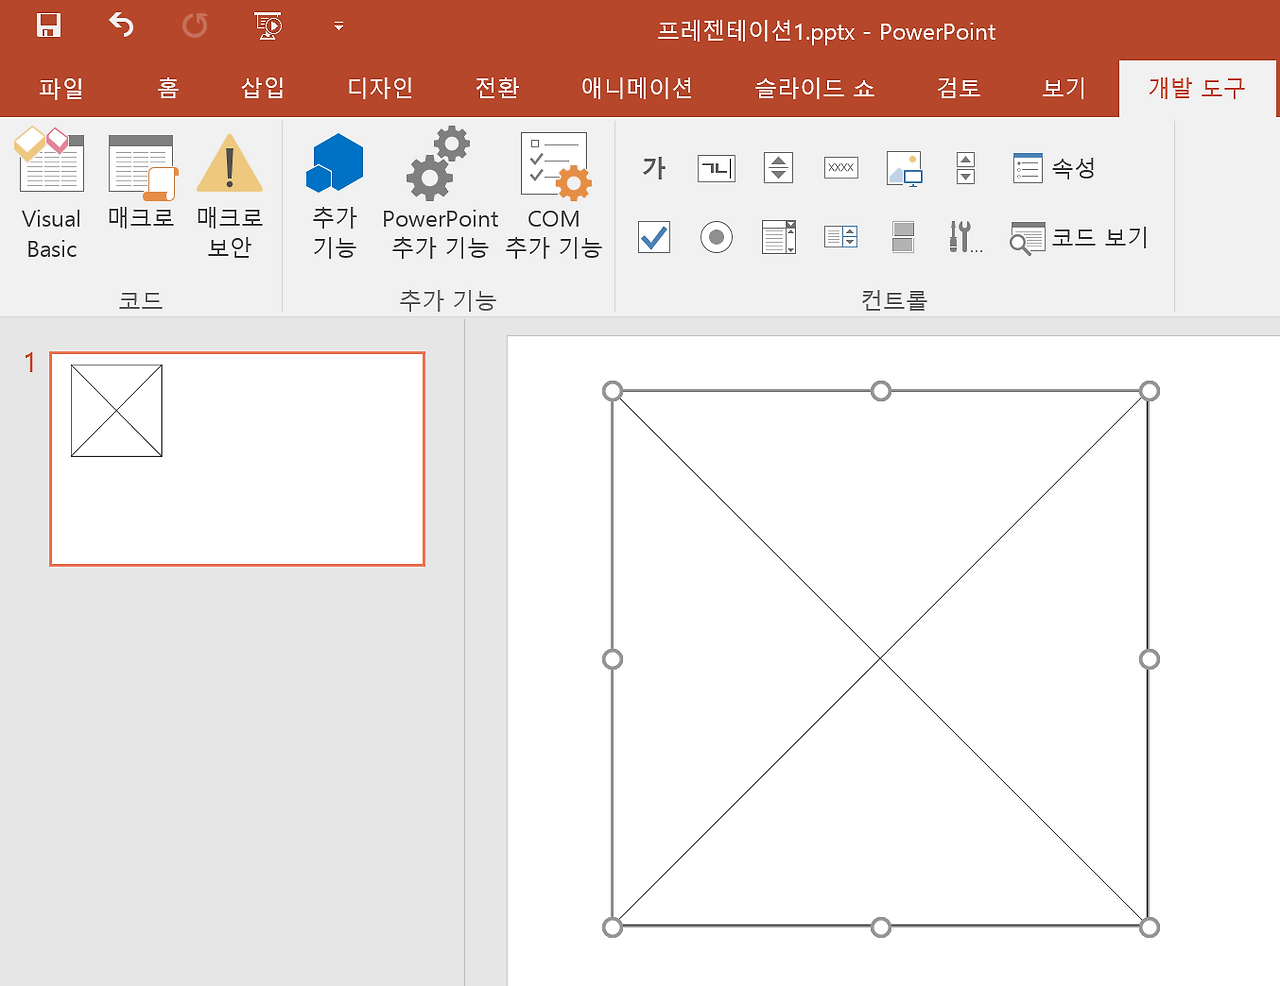Select slide 1 thumbnail in the slide panel
Image resolution: width=1280 pixels, height=986 pixels.
point(237,459)
